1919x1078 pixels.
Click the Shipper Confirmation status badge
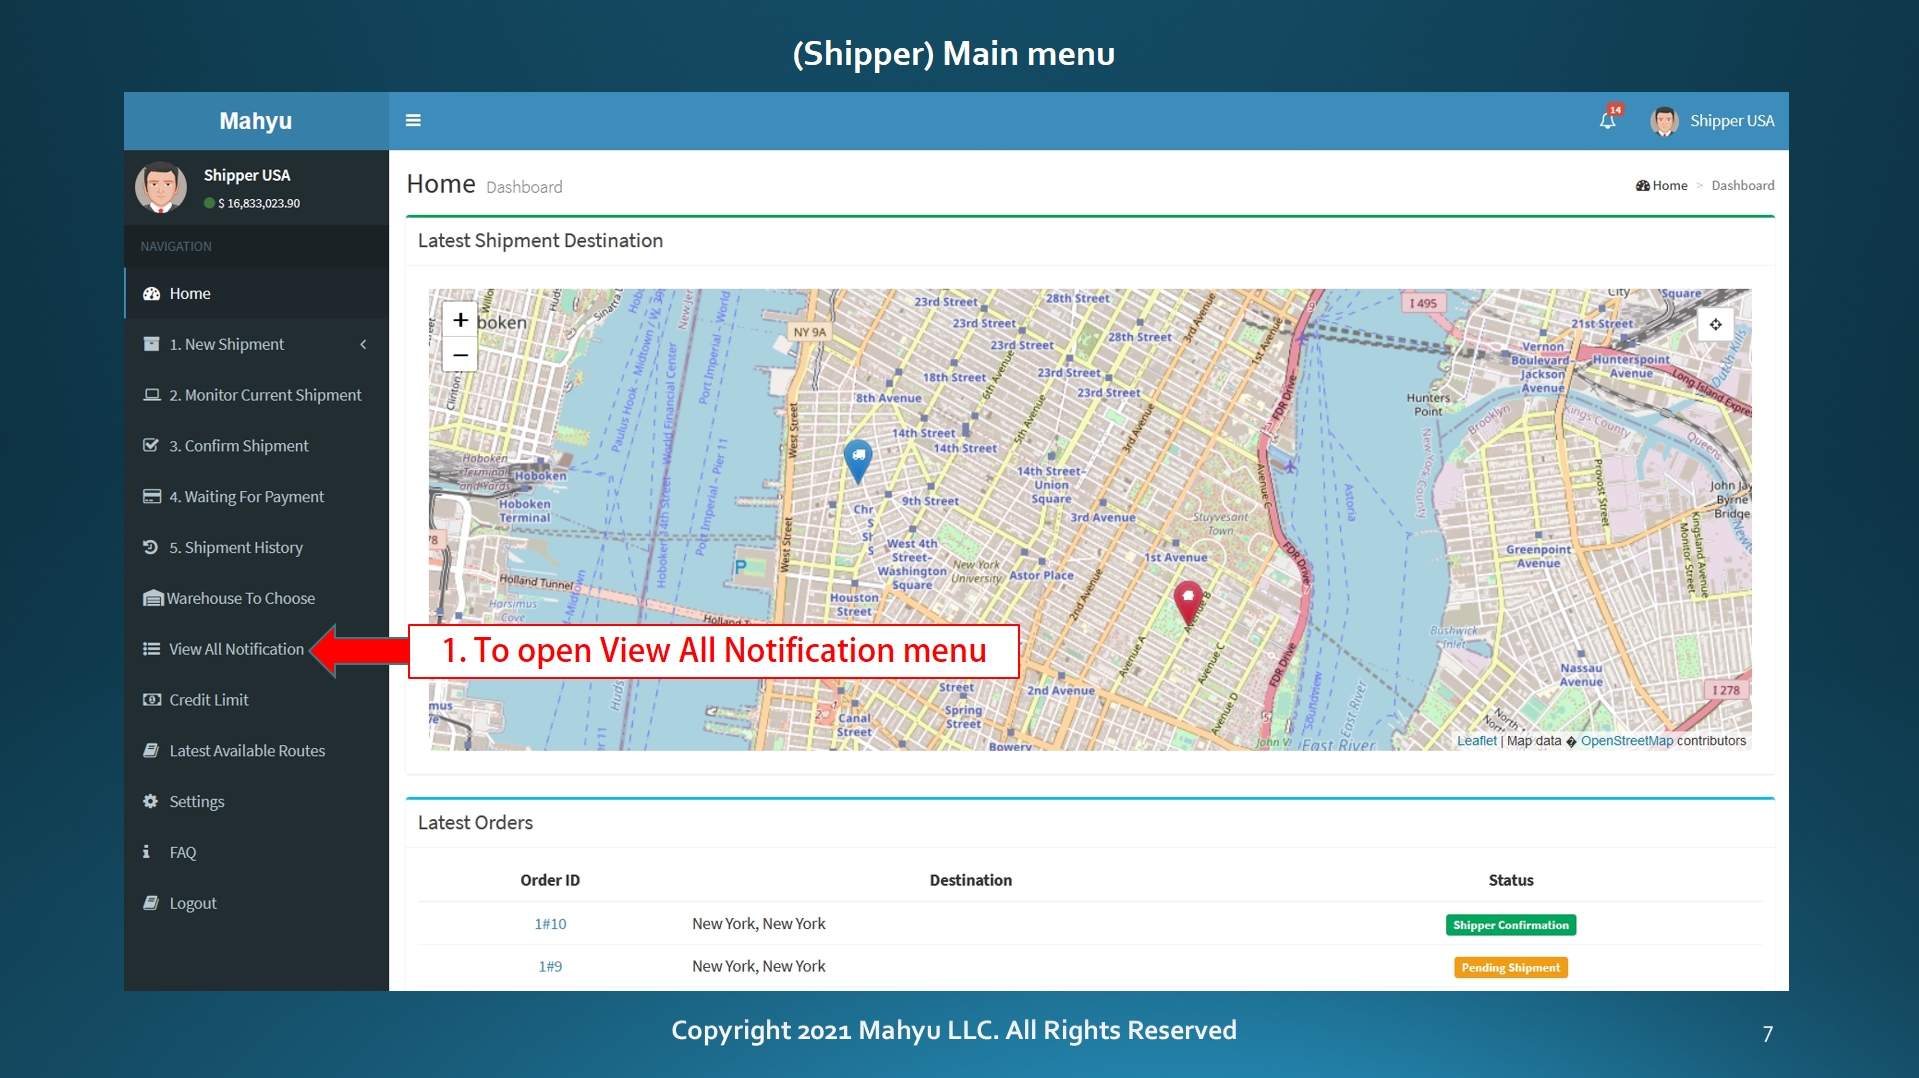click(x=1510, y=925)
